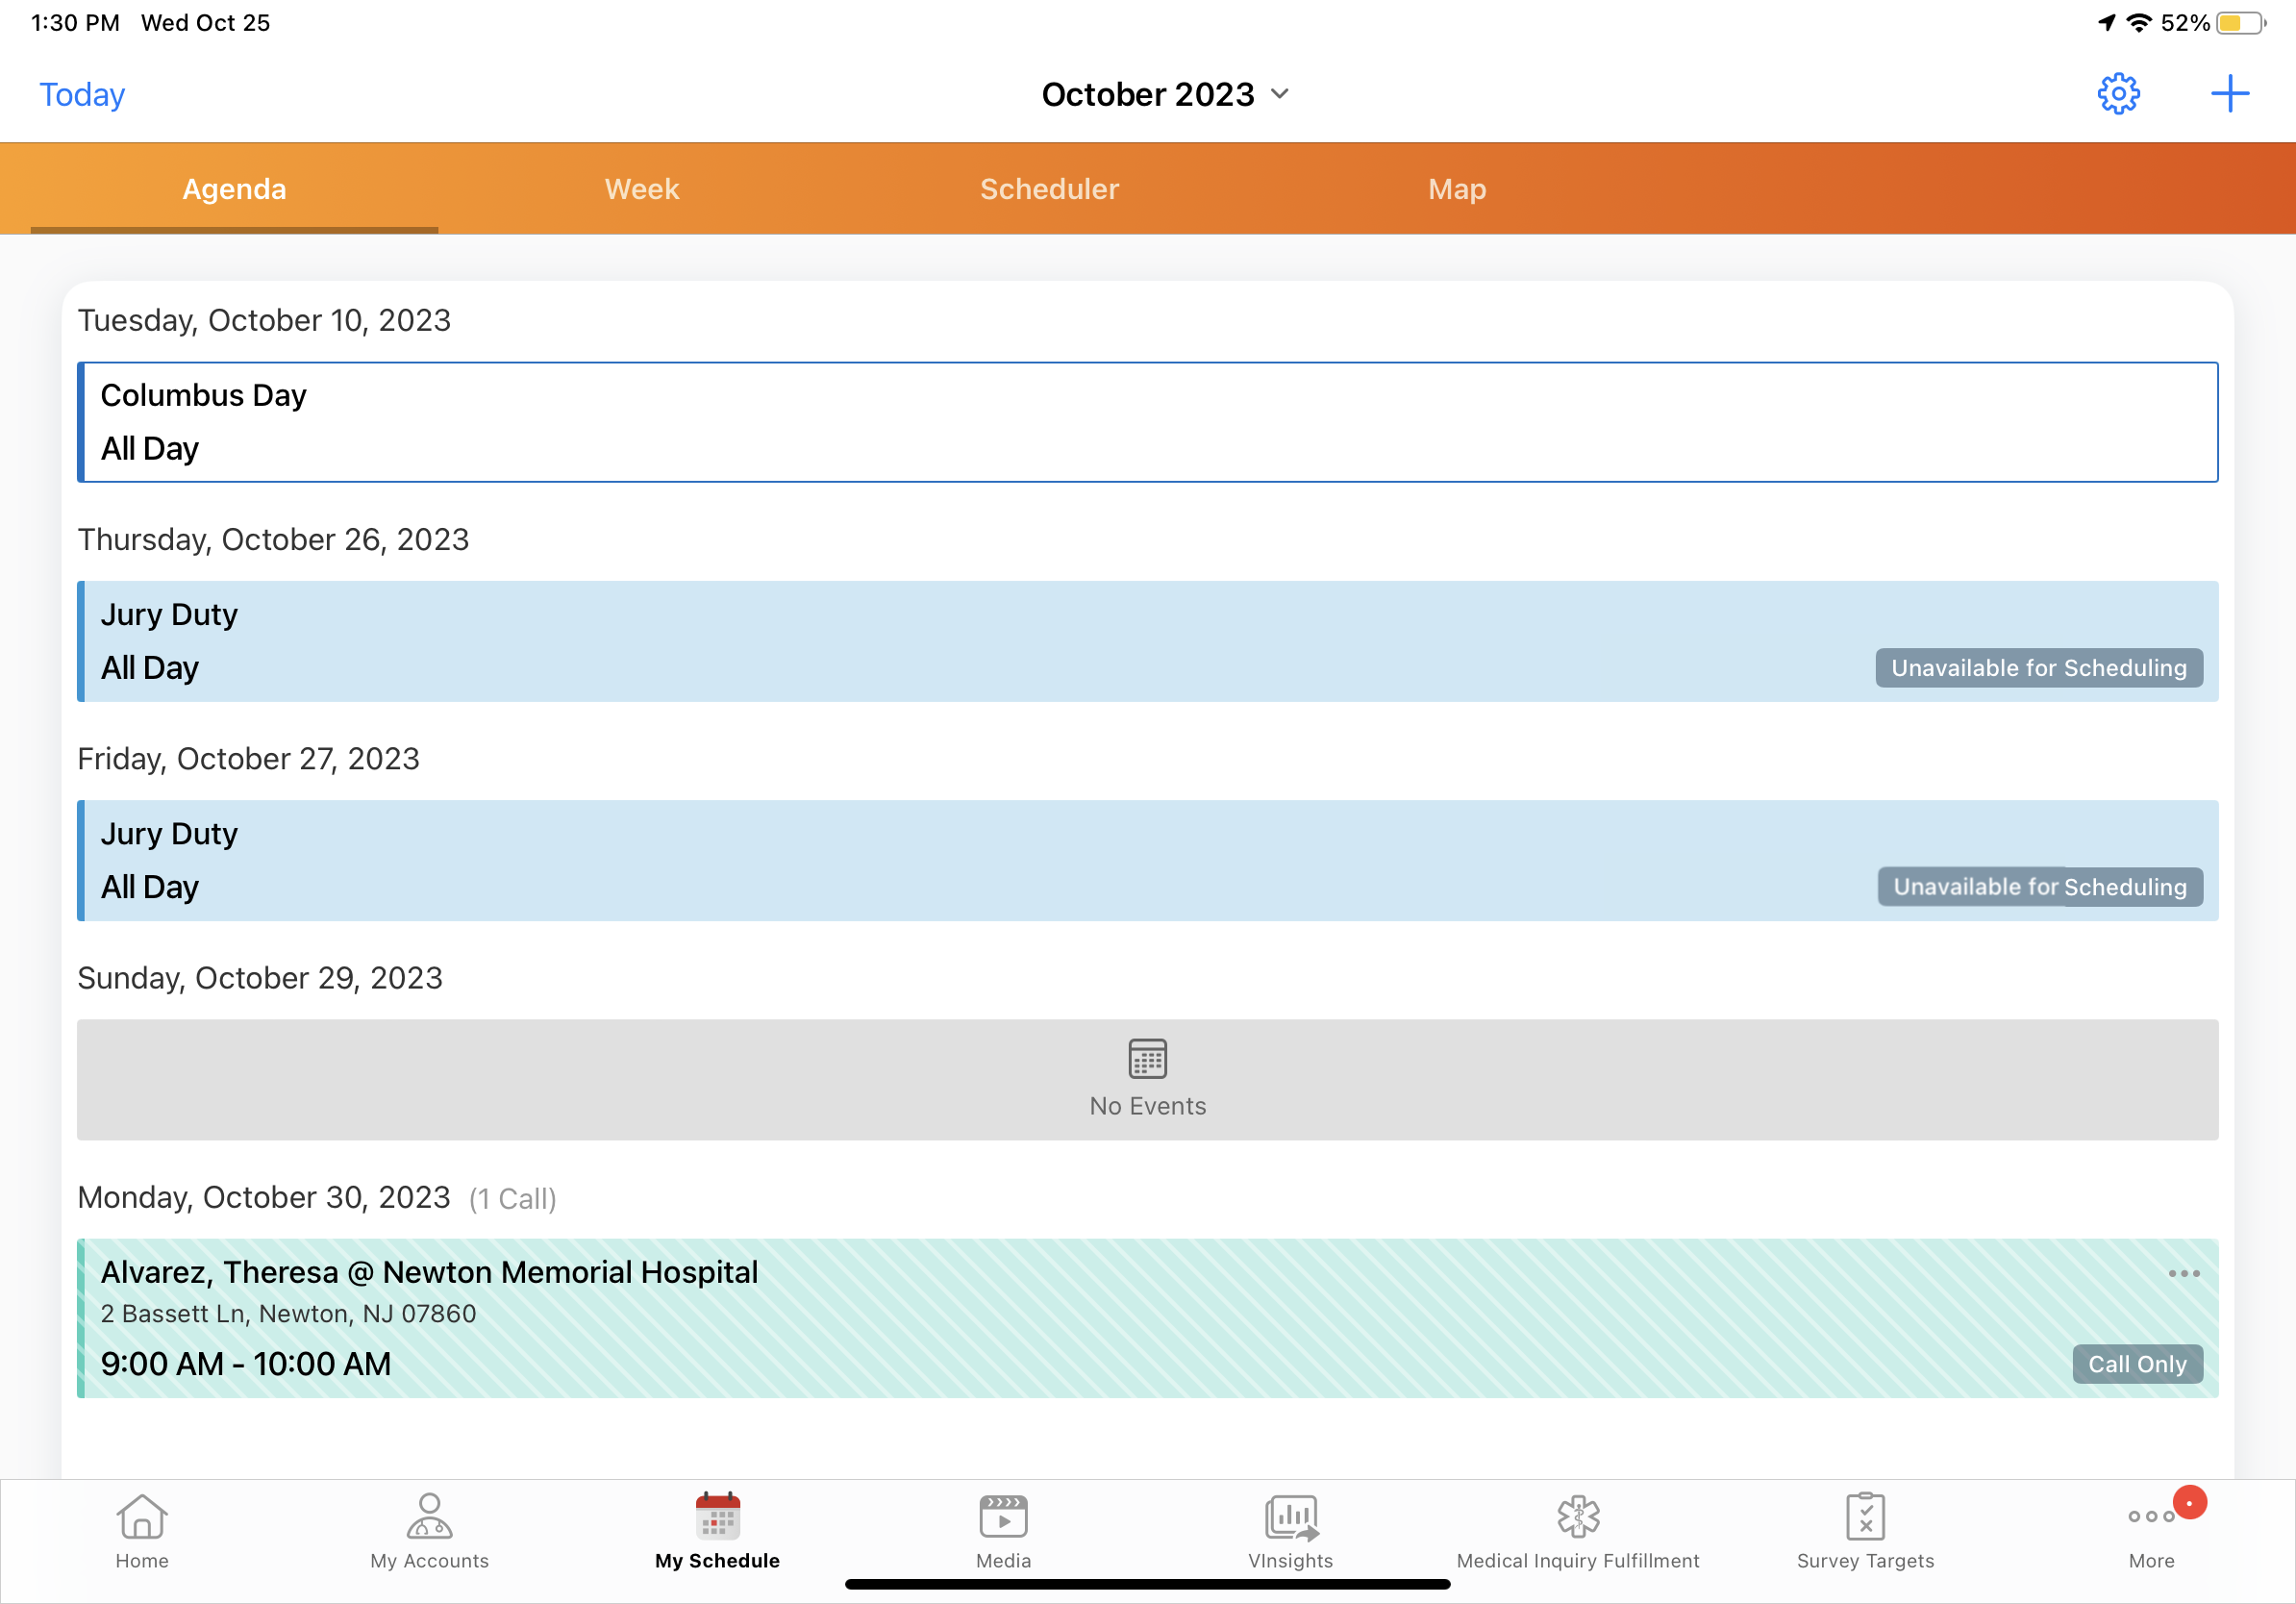Open the Media library icon

coord(1003,1530)
